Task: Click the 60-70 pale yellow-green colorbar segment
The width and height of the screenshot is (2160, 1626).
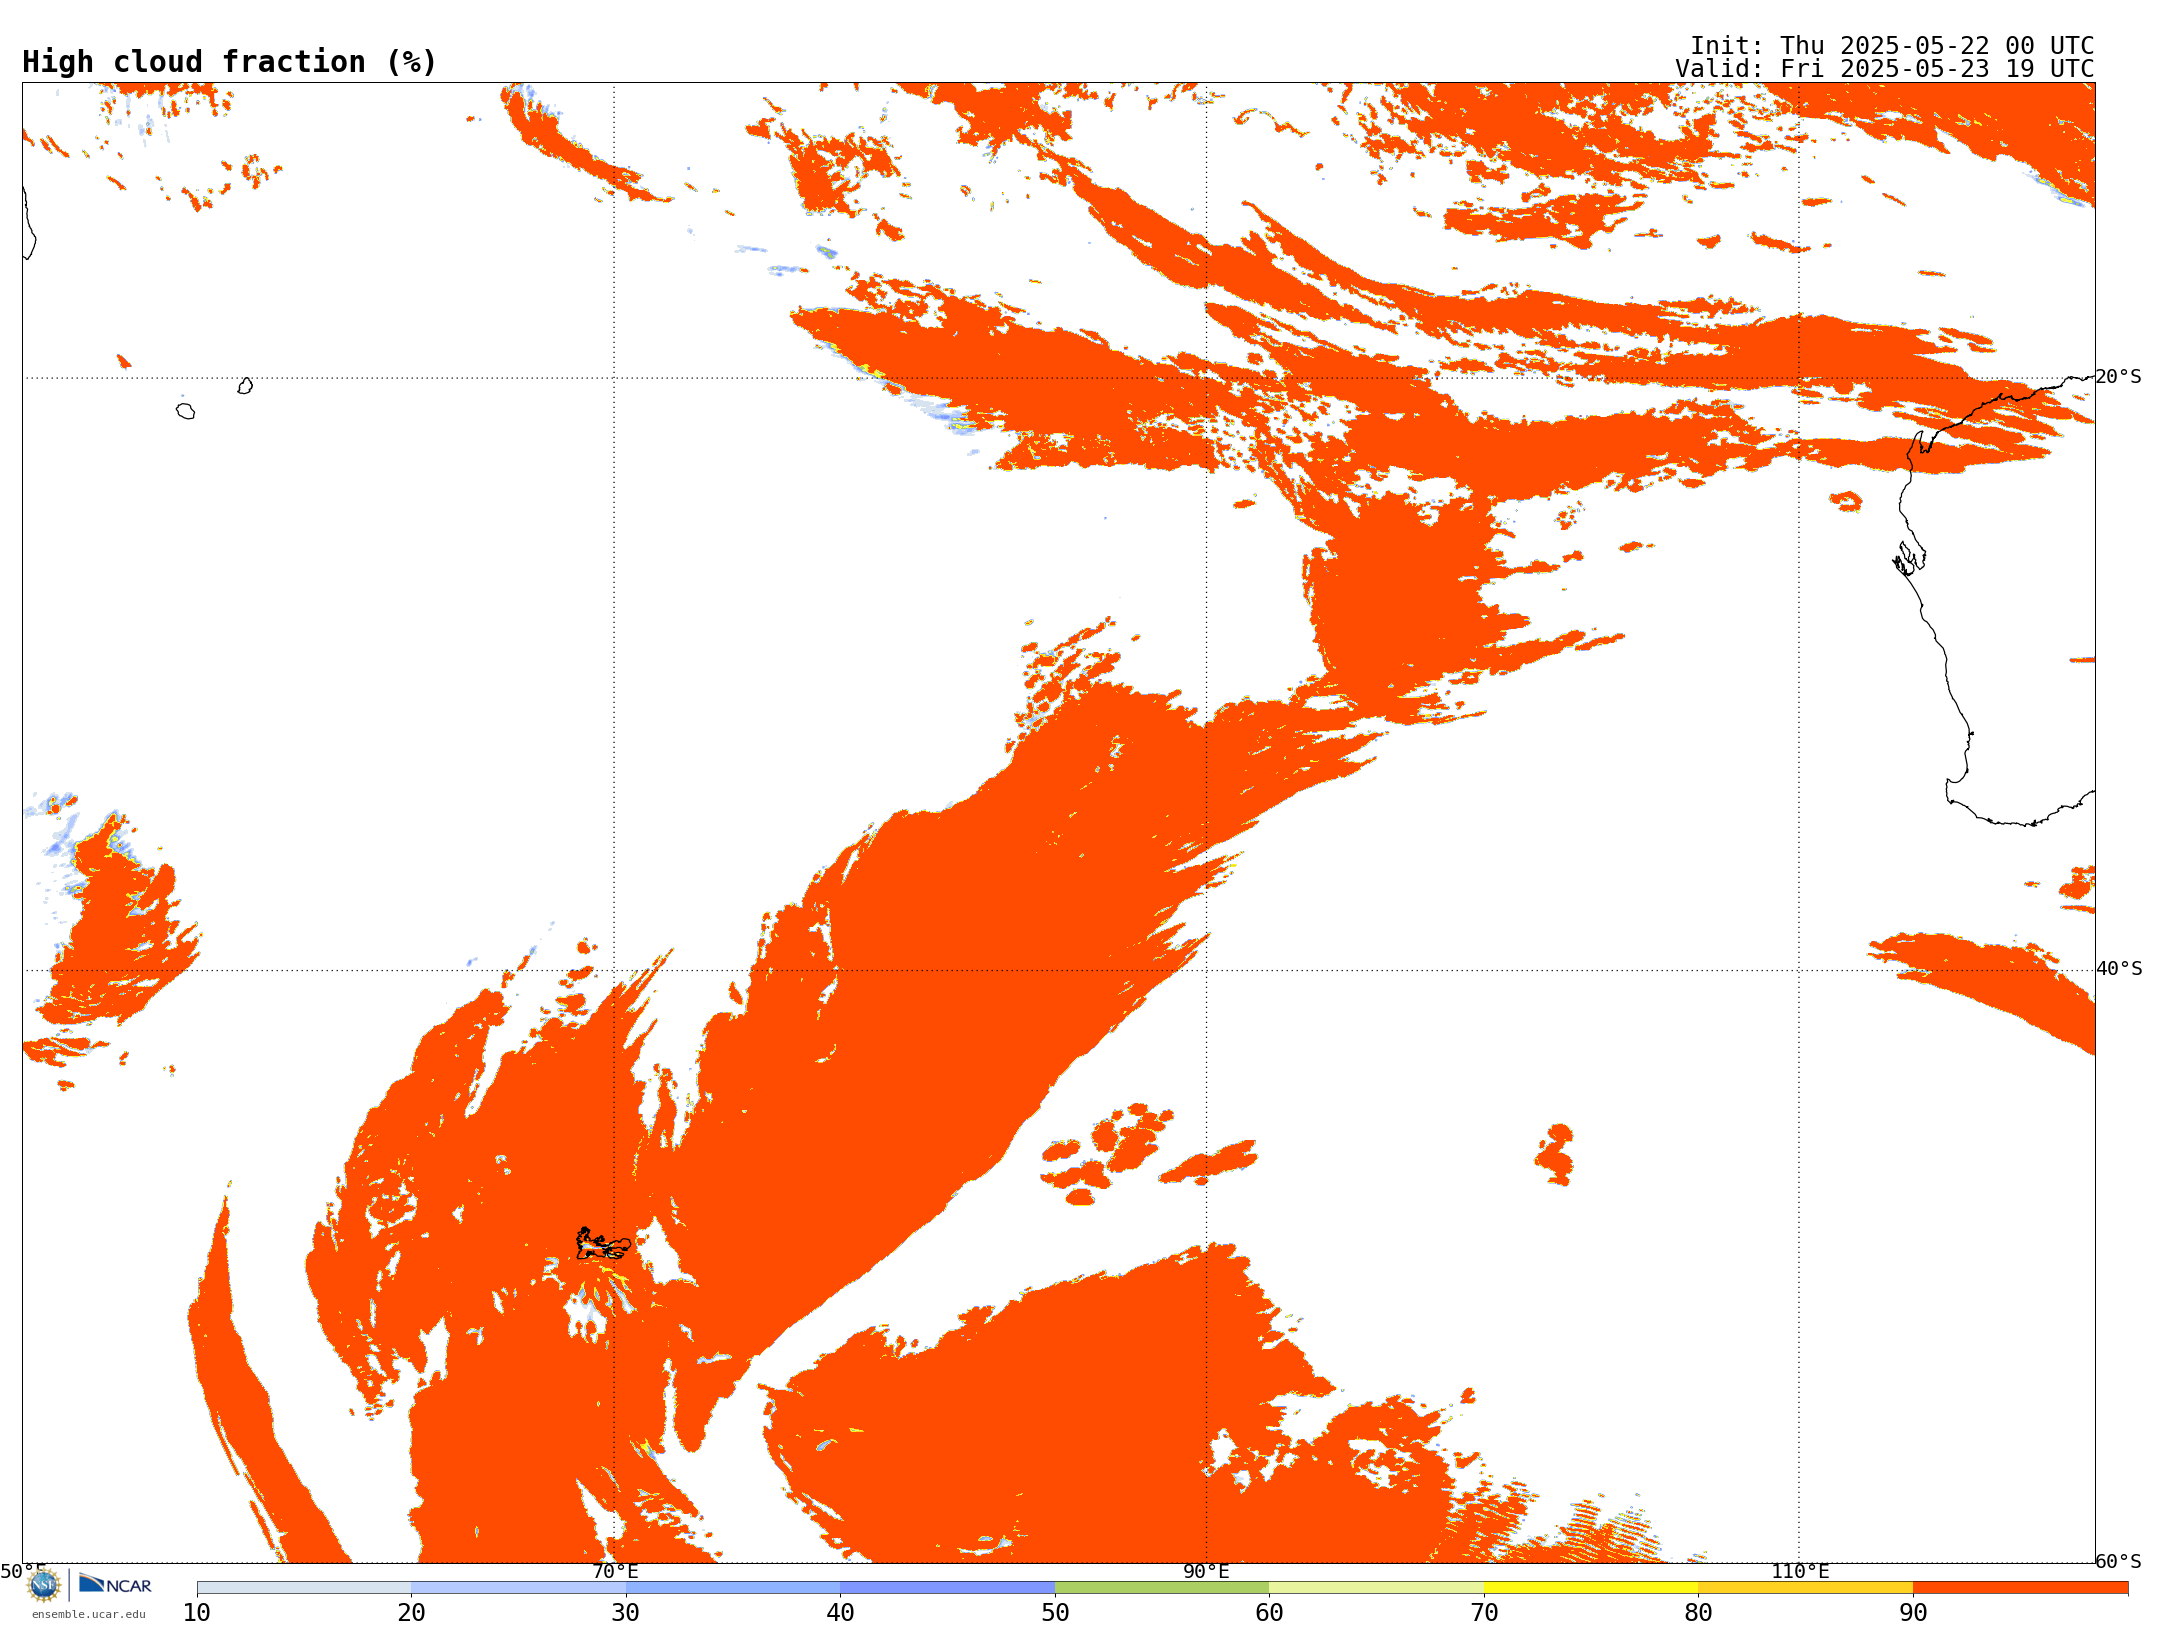Action: (1376, 1587)
